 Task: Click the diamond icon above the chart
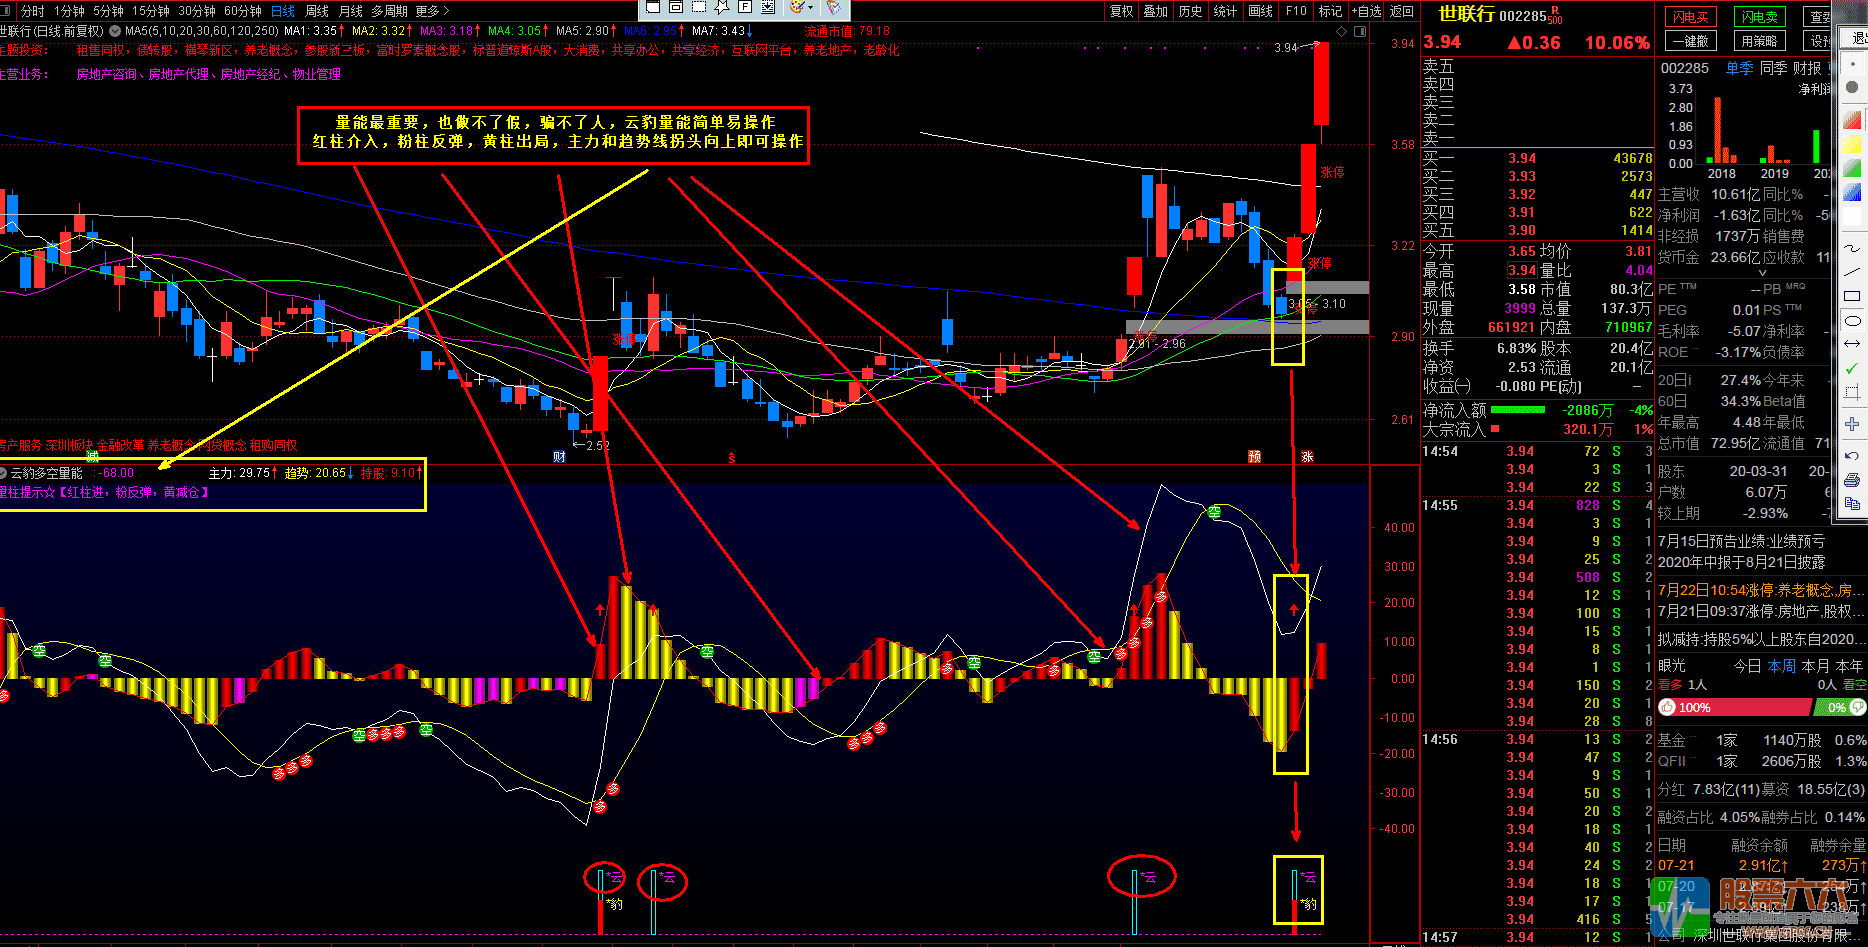click(1343, 31)
